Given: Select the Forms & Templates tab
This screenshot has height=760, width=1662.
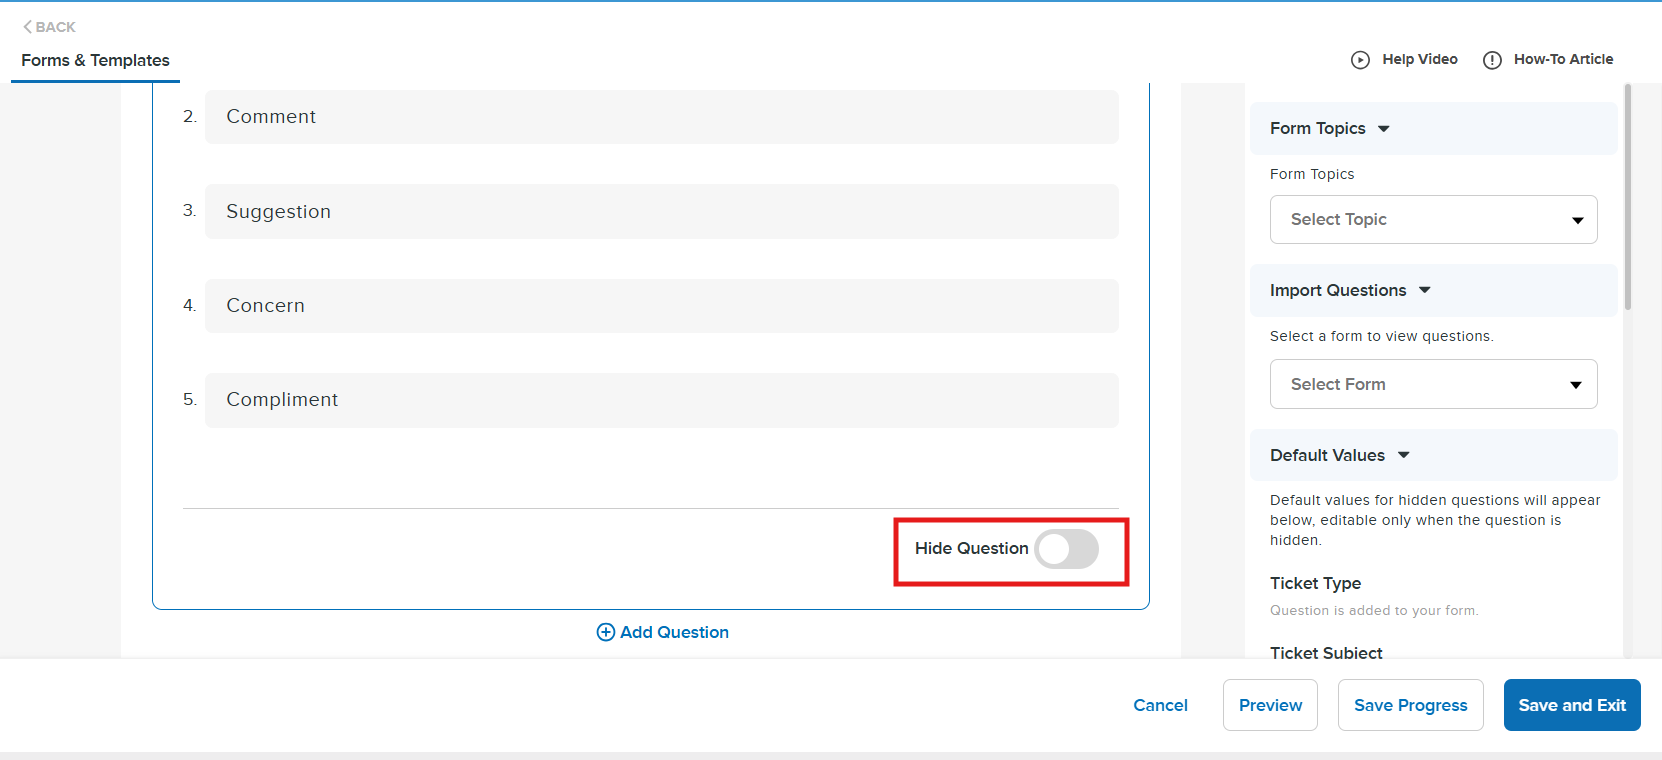Looking at the screenshot, I should 95,61.
